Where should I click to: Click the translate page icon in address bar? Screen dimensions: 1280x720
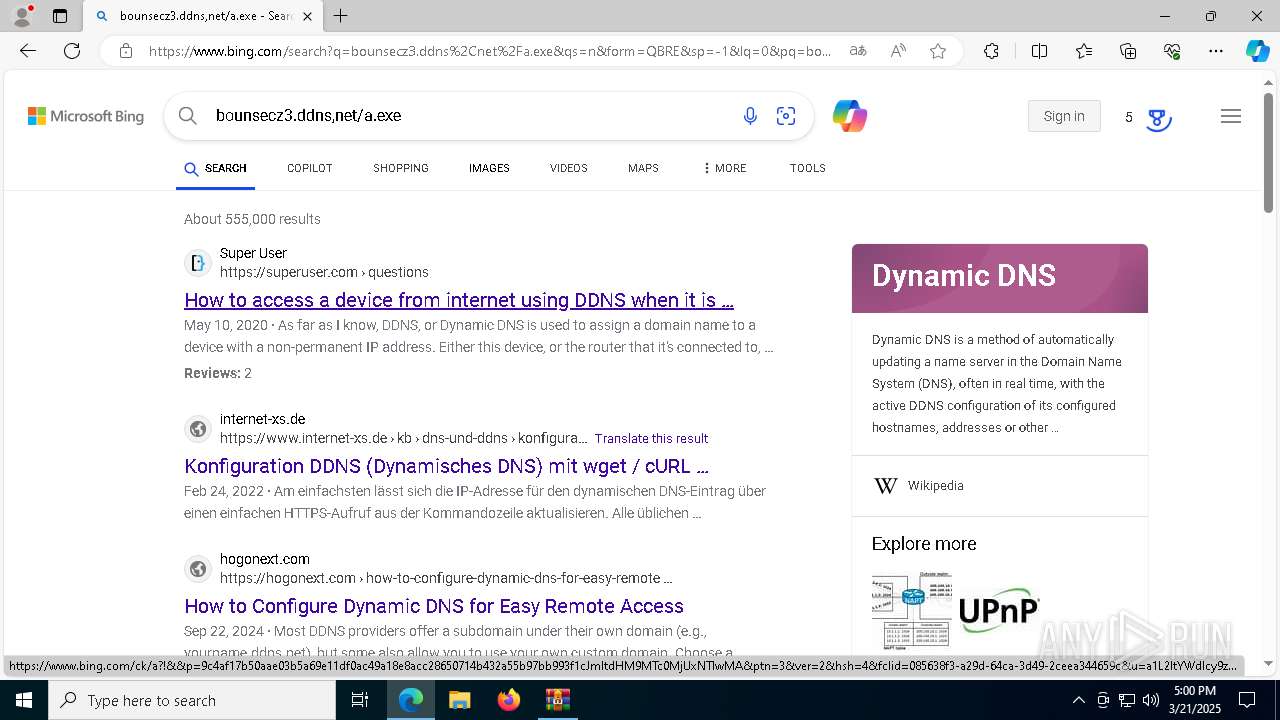pos(858,51)
